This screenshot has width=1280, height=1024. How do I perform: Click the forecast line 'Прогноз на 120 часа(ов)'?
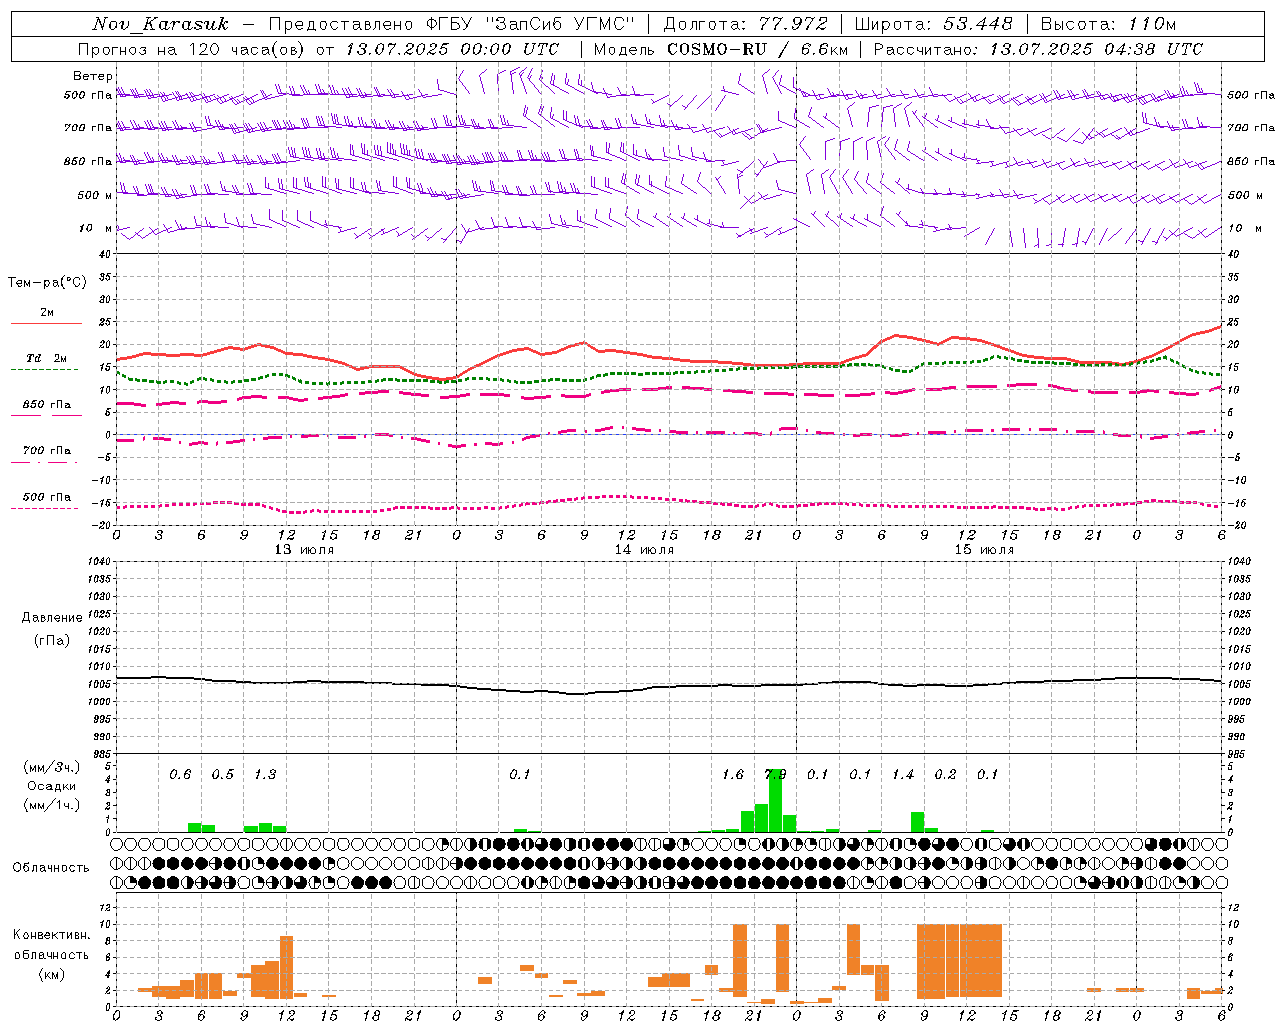pyautogui.click(x=193, y=49)
